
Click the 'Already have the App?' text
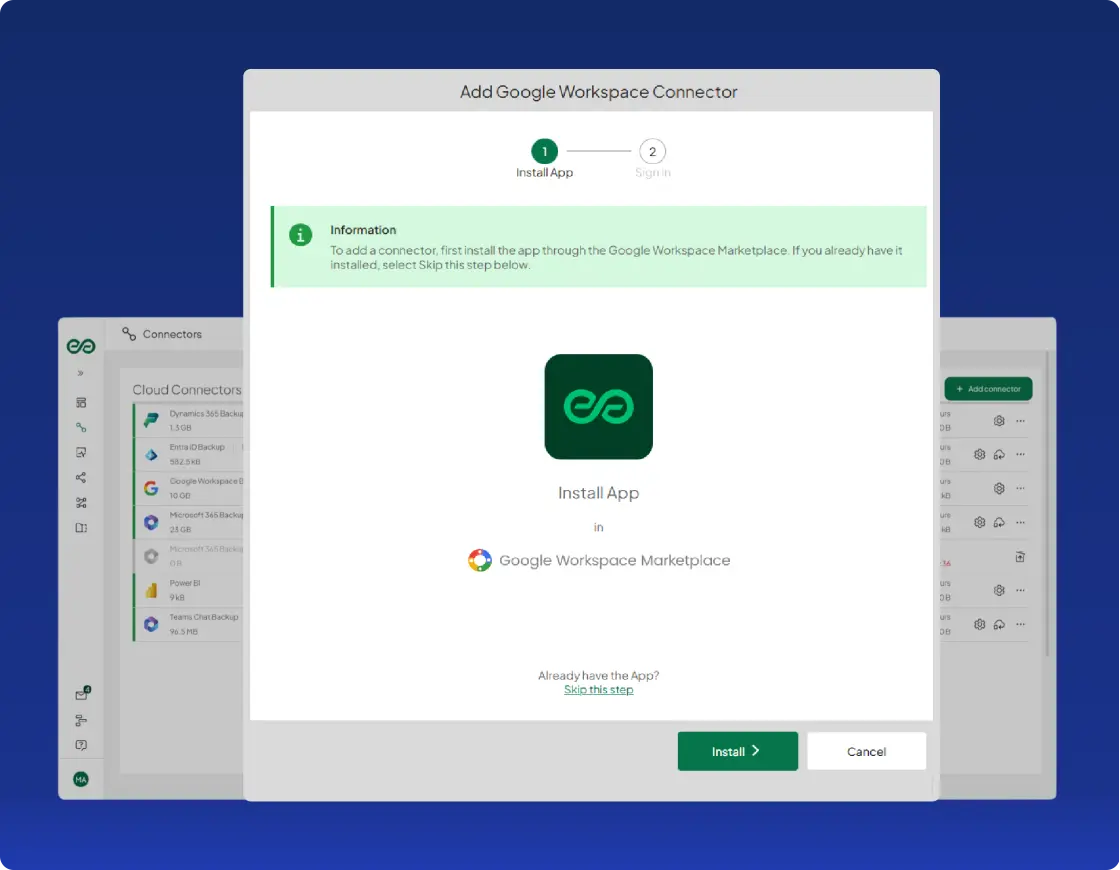click(598, 675)
